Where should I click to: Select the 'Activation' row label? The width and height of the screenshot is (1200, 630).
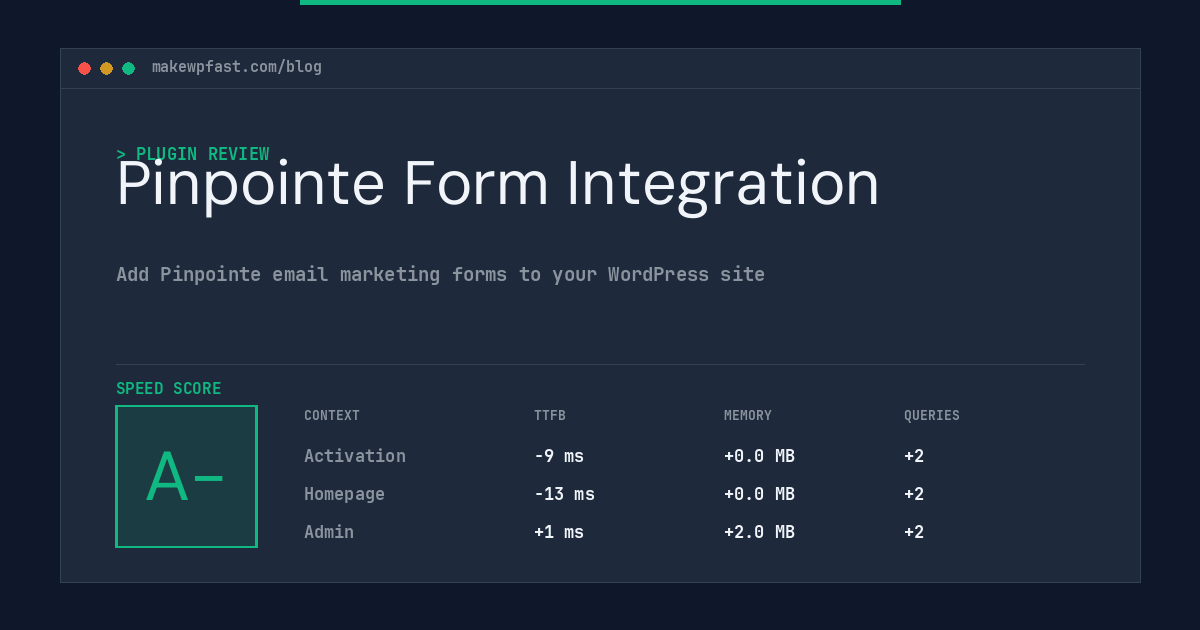click(x=355, y=456)
